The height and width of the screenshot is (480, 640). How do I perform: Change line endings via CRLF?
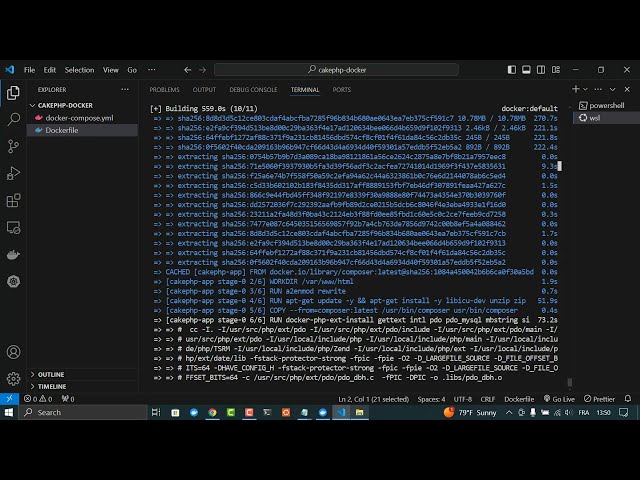click(x=488, y=399)
